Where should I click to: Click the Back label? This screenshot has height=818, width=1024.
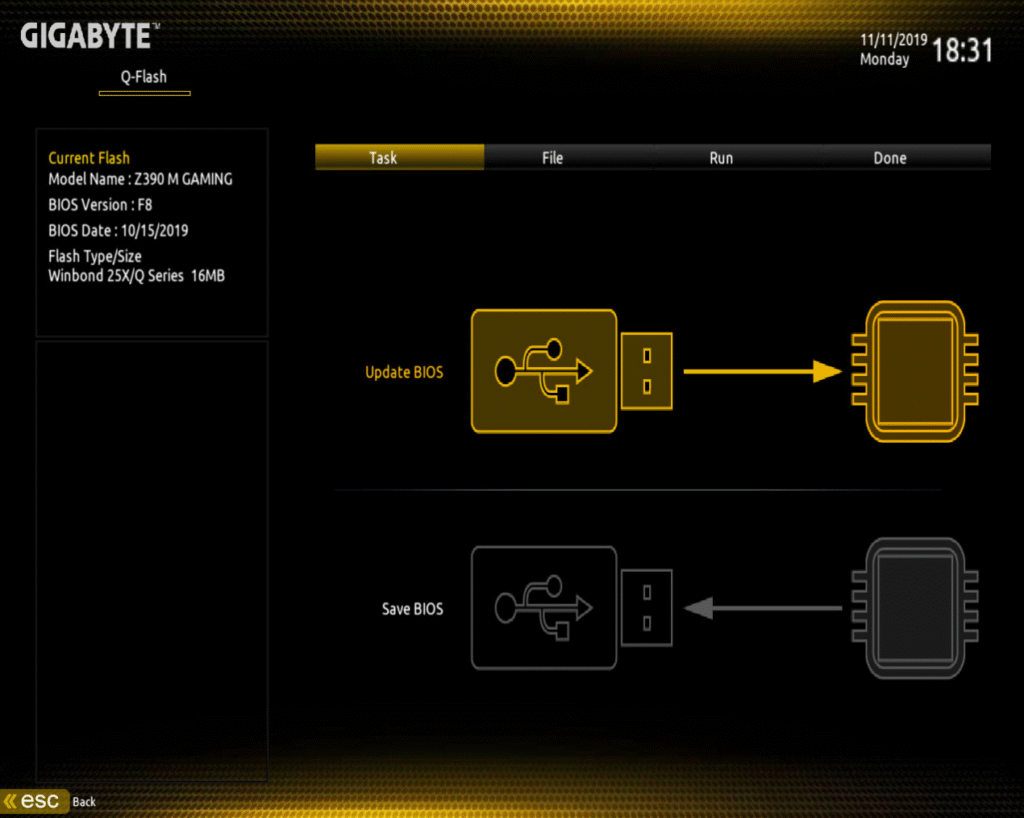point(84,802)
